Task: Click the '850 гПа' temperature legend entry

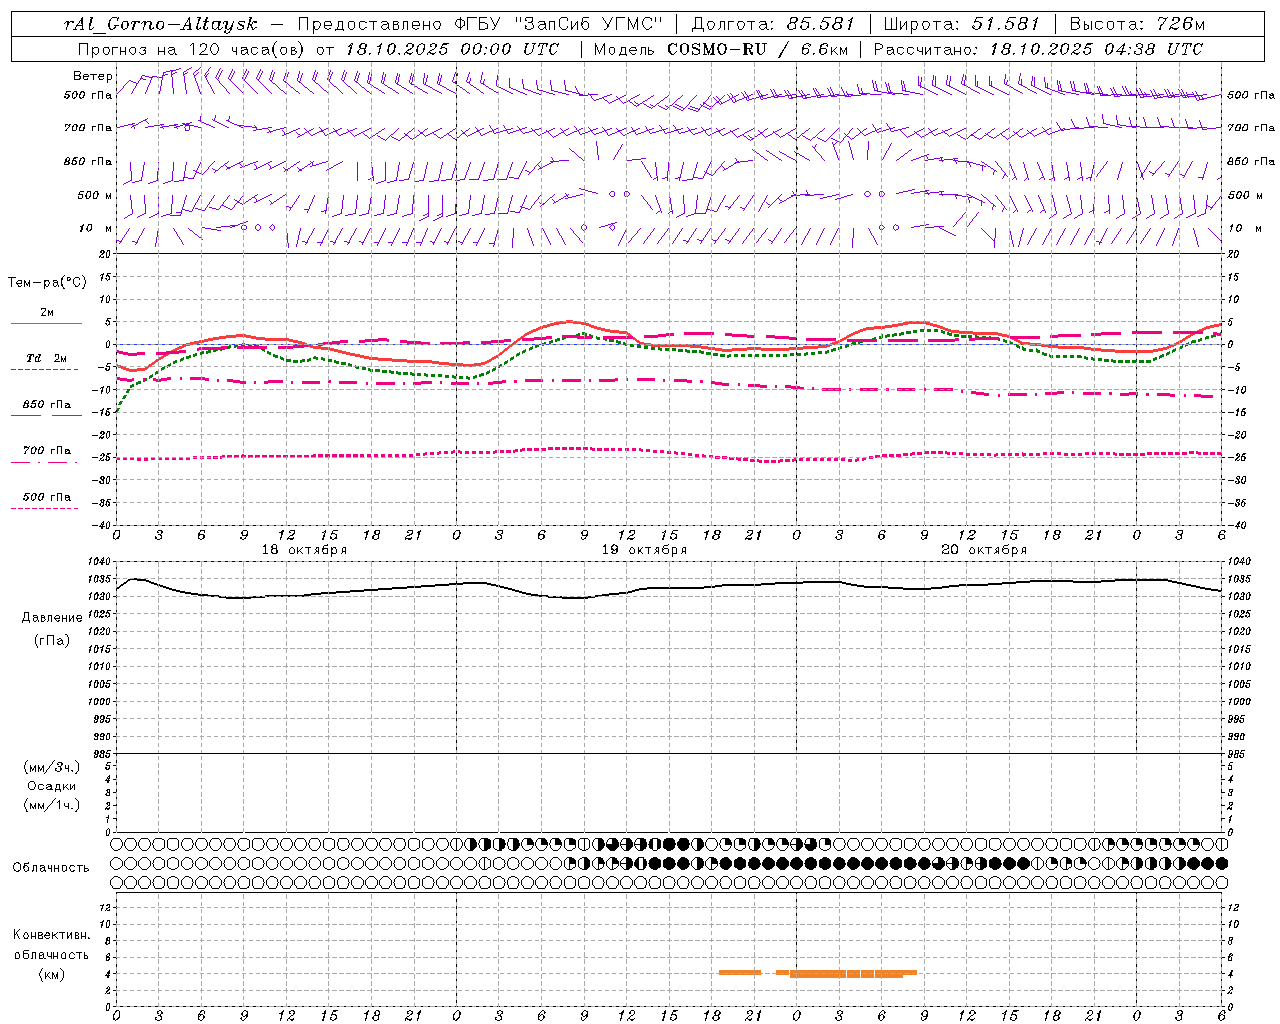Action: [46, 405]
